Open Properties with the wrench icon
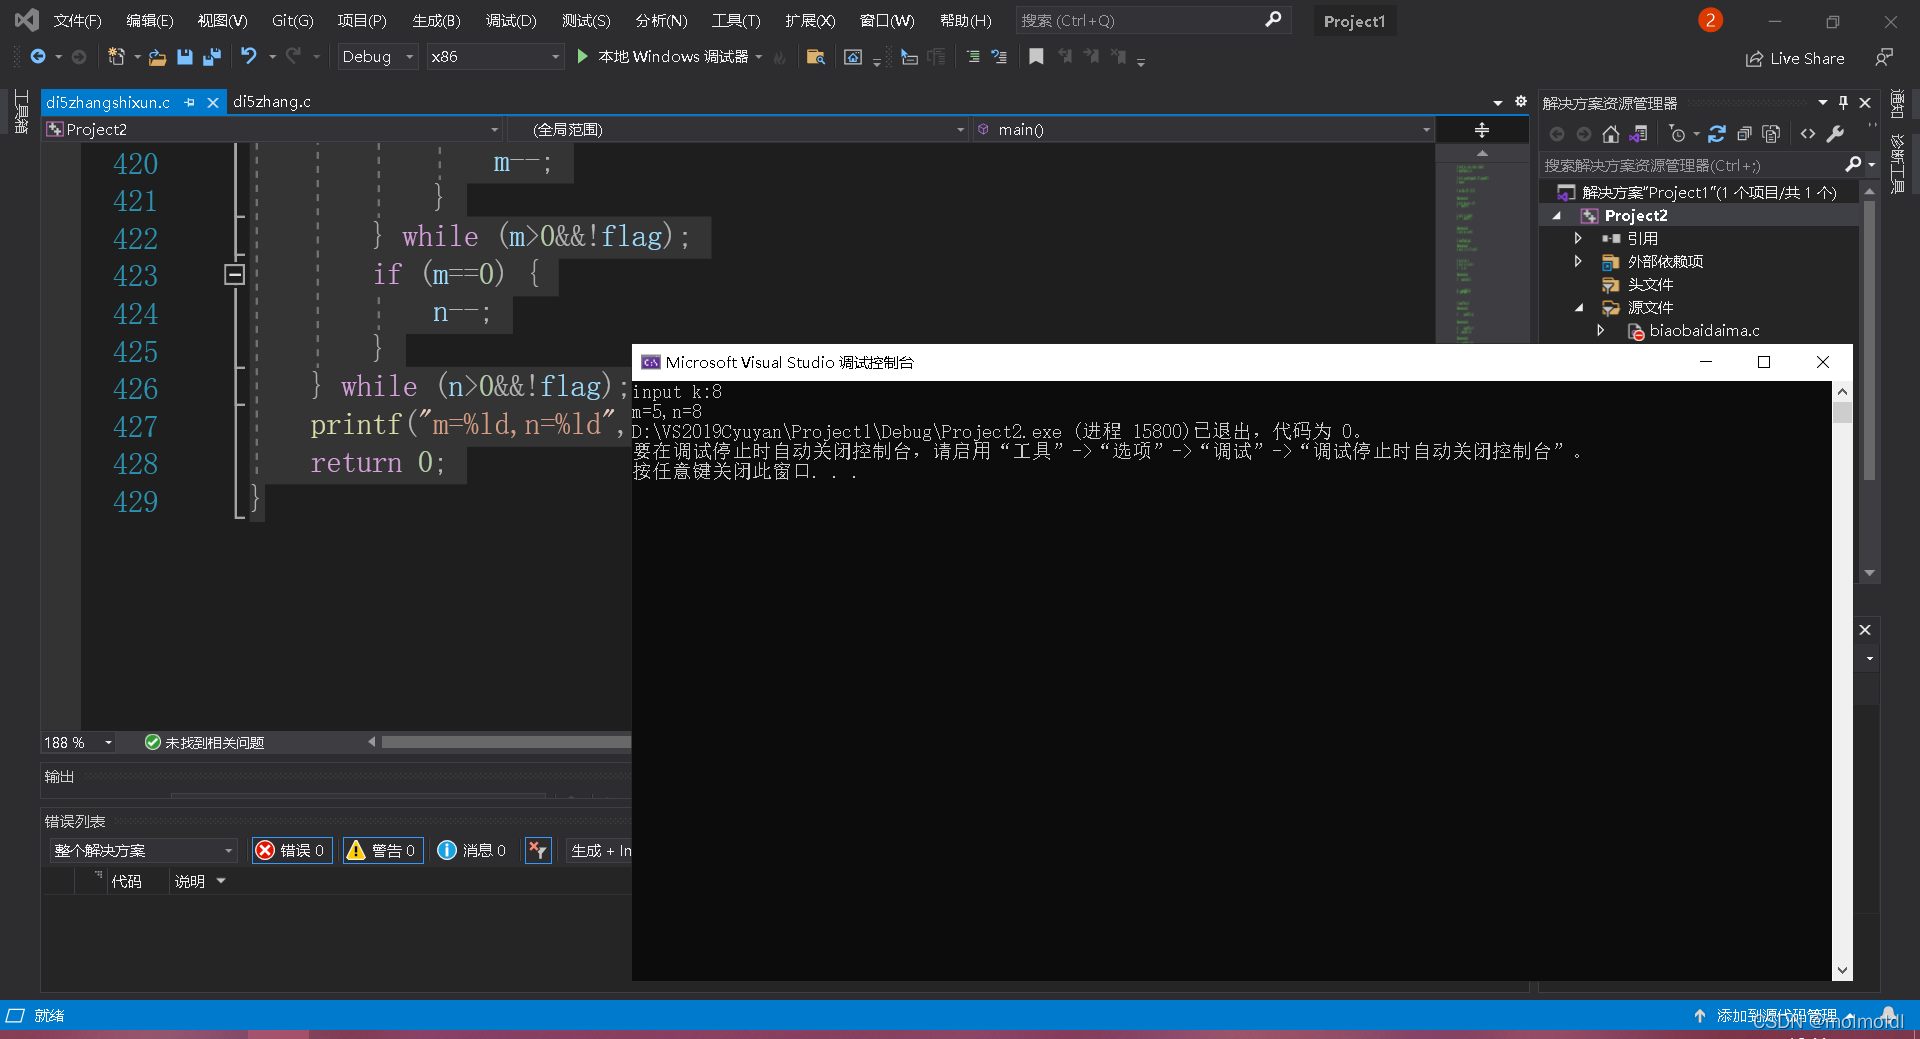 click(x=1835, y=134)
